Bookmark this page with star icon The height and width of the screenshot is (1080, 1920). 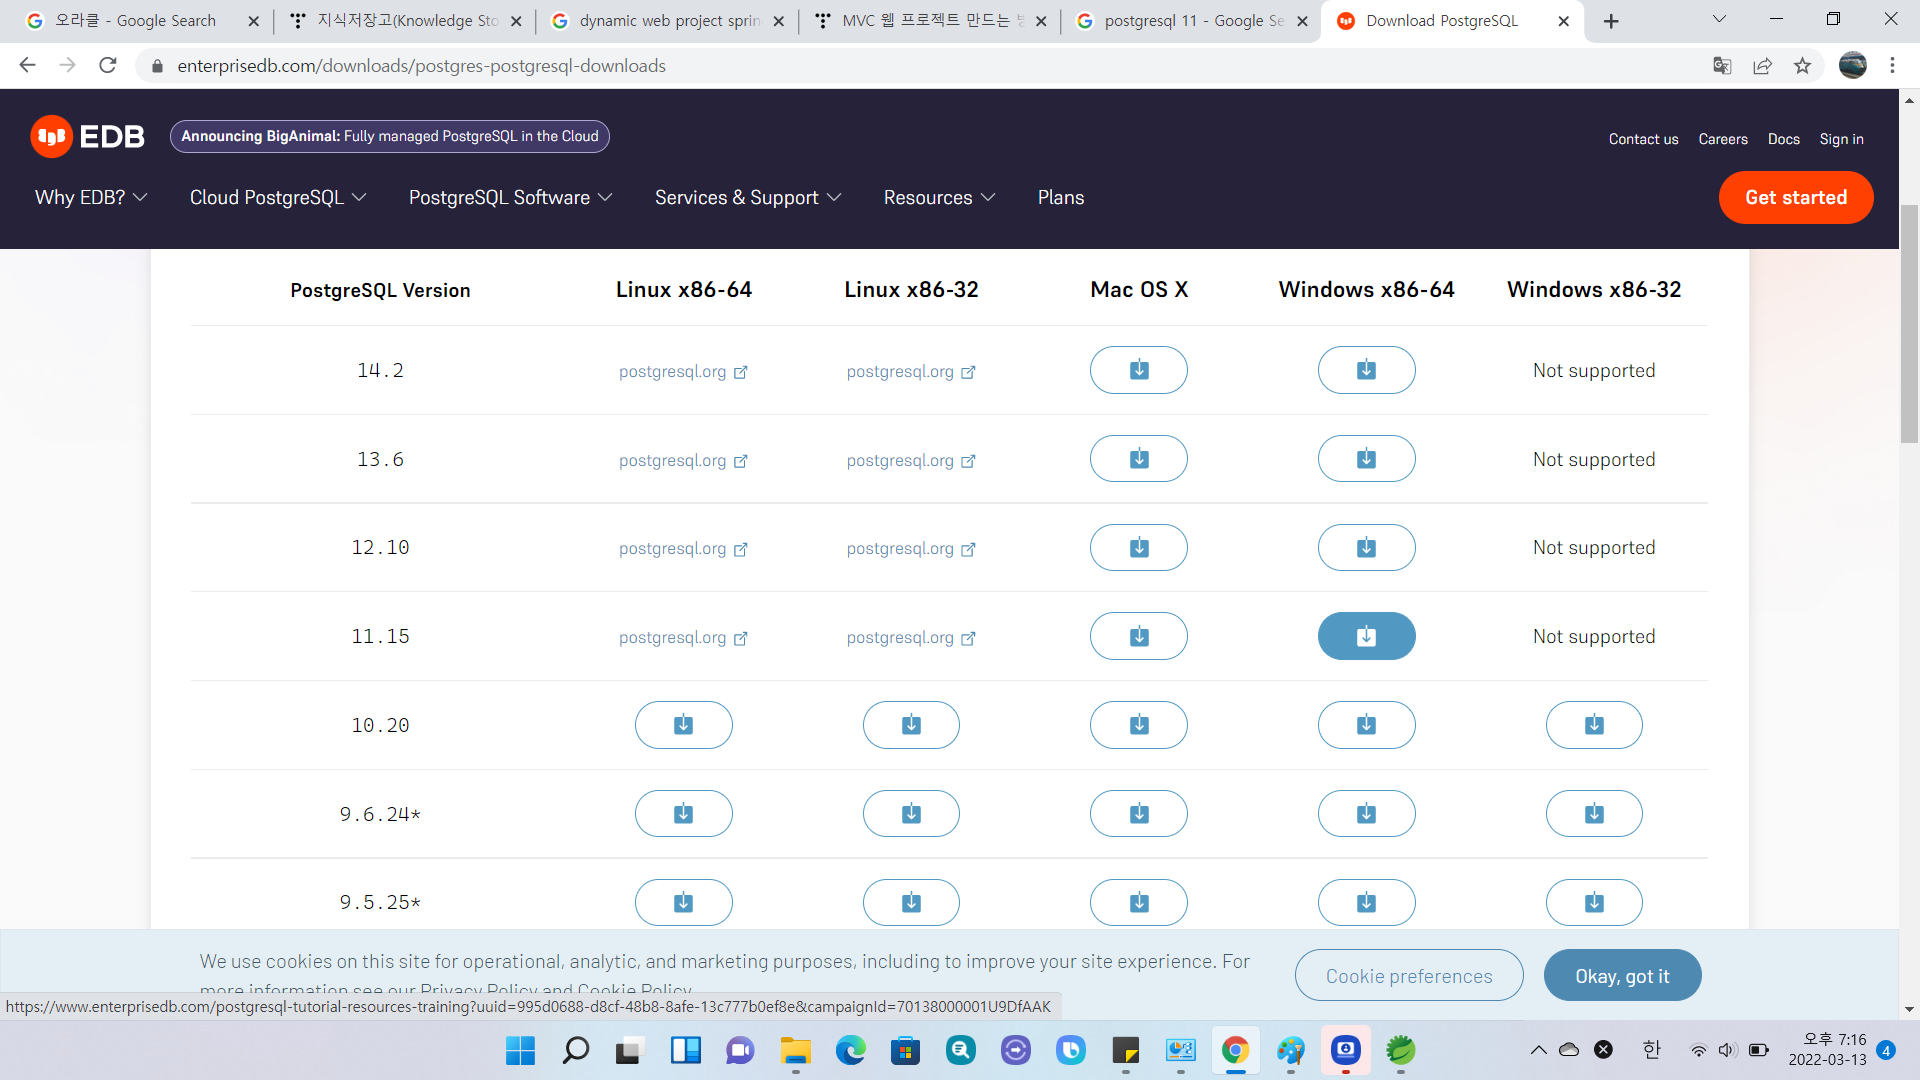pos(1802,66)
